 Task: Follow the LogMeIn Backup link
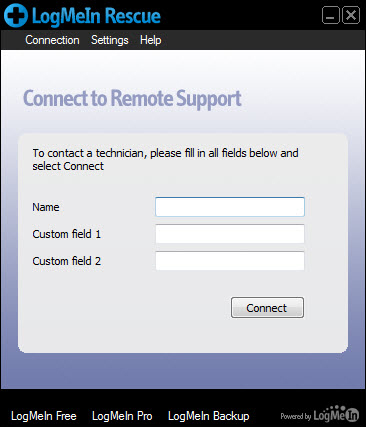point(209,416)
